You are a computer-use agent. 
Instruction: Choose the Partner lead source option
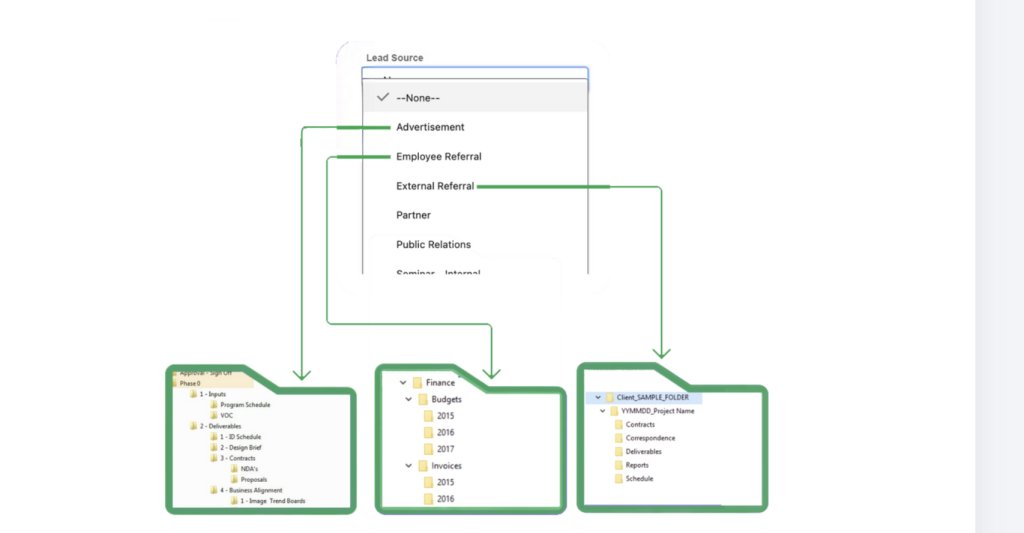[413, 215]
